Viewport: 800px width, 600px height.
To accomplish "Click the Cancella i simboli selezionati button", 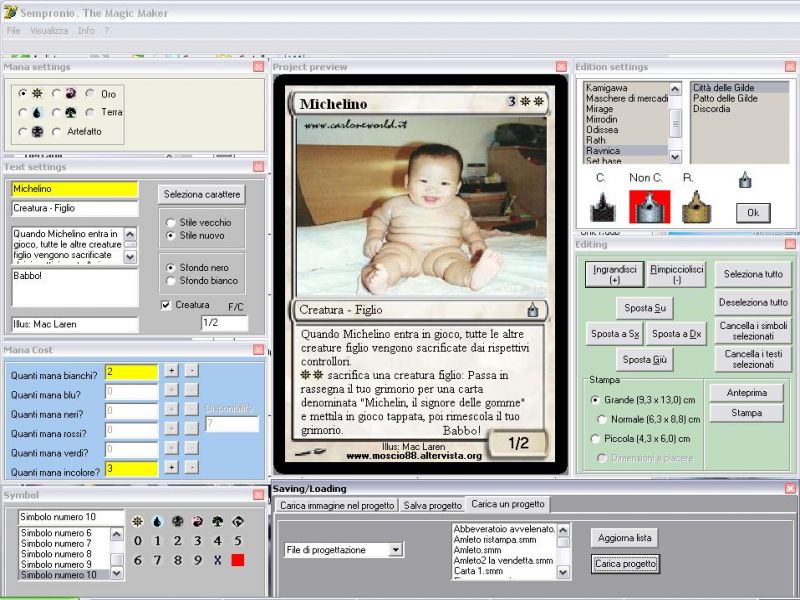I will click(753, 331).
